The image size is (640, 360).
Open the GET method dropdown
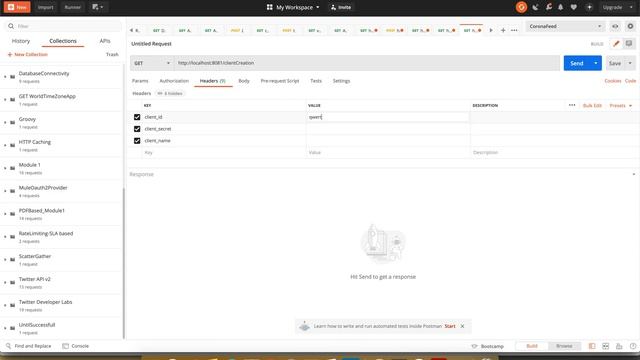tap(152, 63)
